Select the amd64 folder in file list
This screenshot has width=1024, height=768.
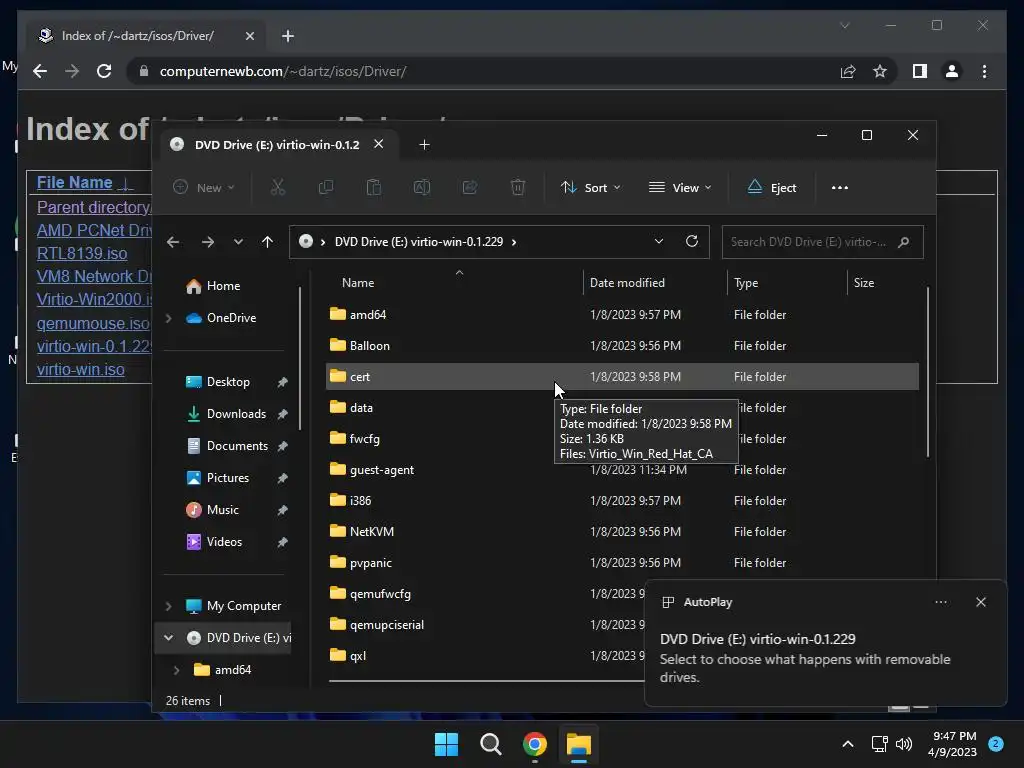coord(622,315)
